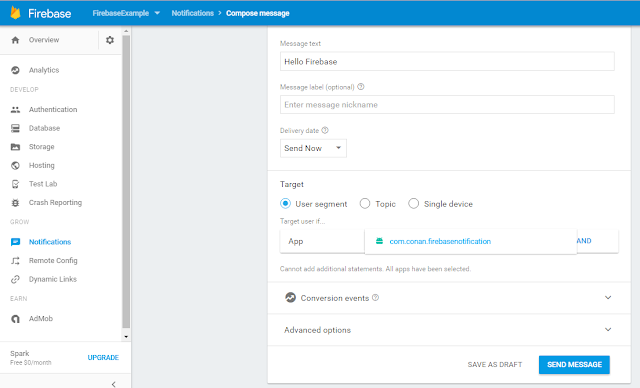Click the Firebase flame logo
This screenshot has width=640, height=388.
click(x=16, y=13)
